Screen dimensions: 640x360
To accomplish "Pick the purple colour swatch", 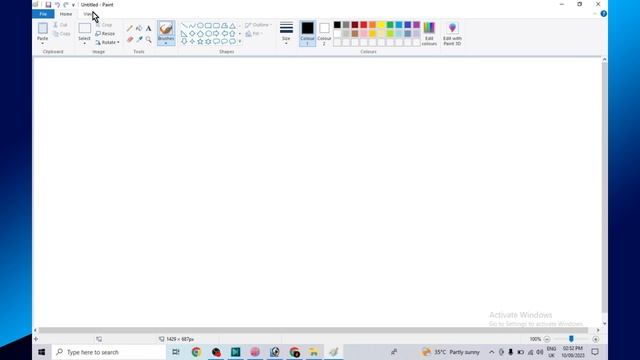I will click(x=416, y=25).
